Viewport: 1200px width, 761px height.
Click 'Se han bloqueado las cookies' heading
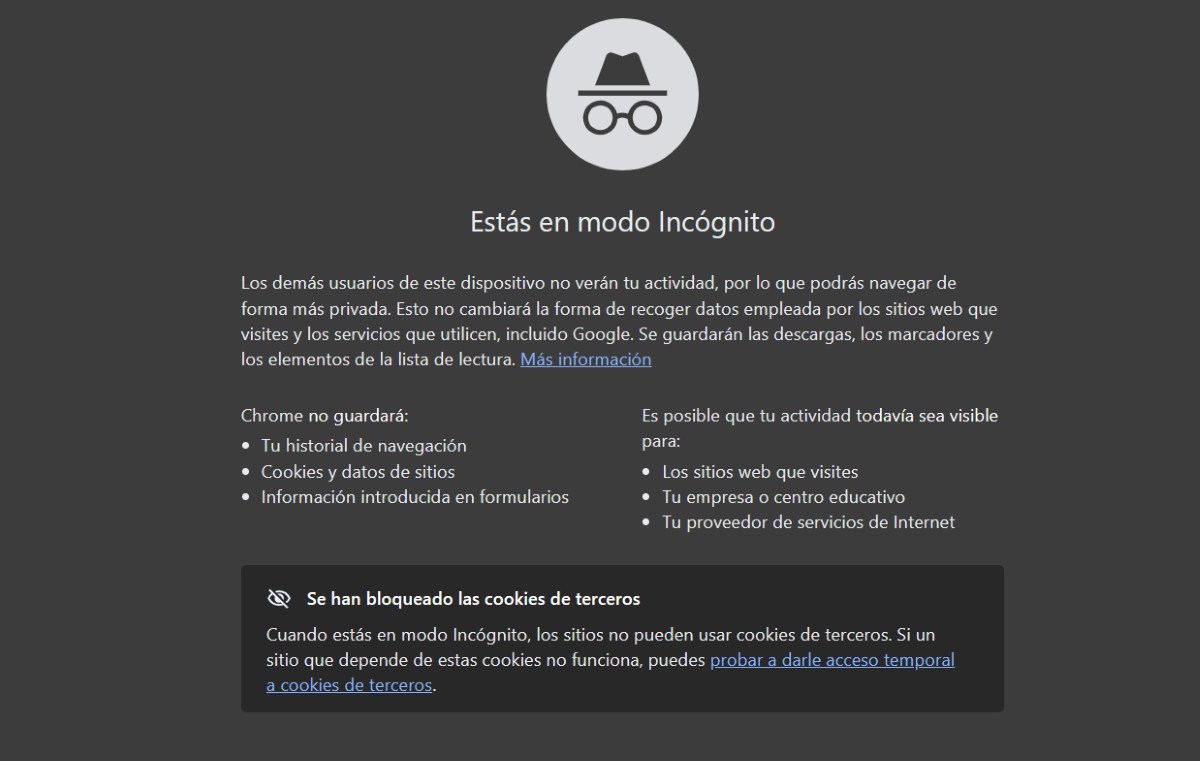click(x=472, y=598)
